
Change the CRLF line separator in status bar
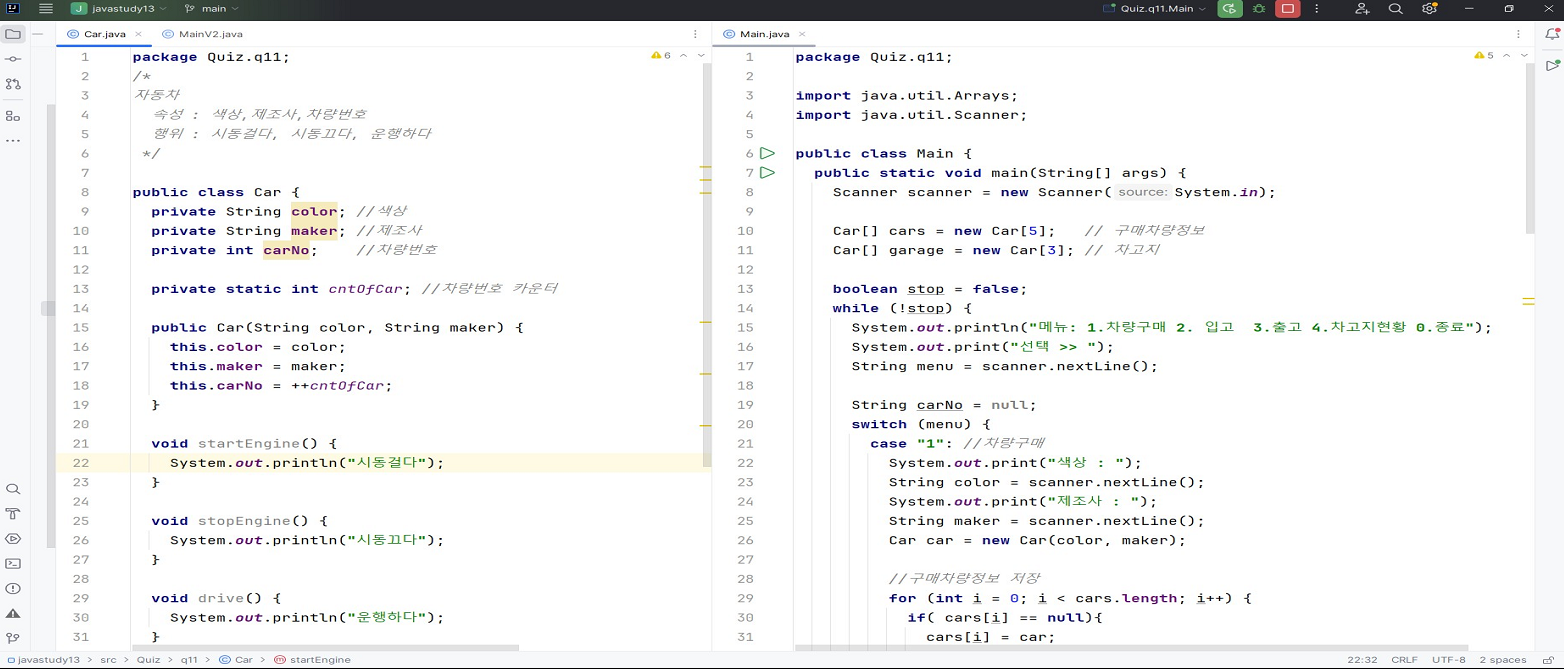[x=1404, y=660]
